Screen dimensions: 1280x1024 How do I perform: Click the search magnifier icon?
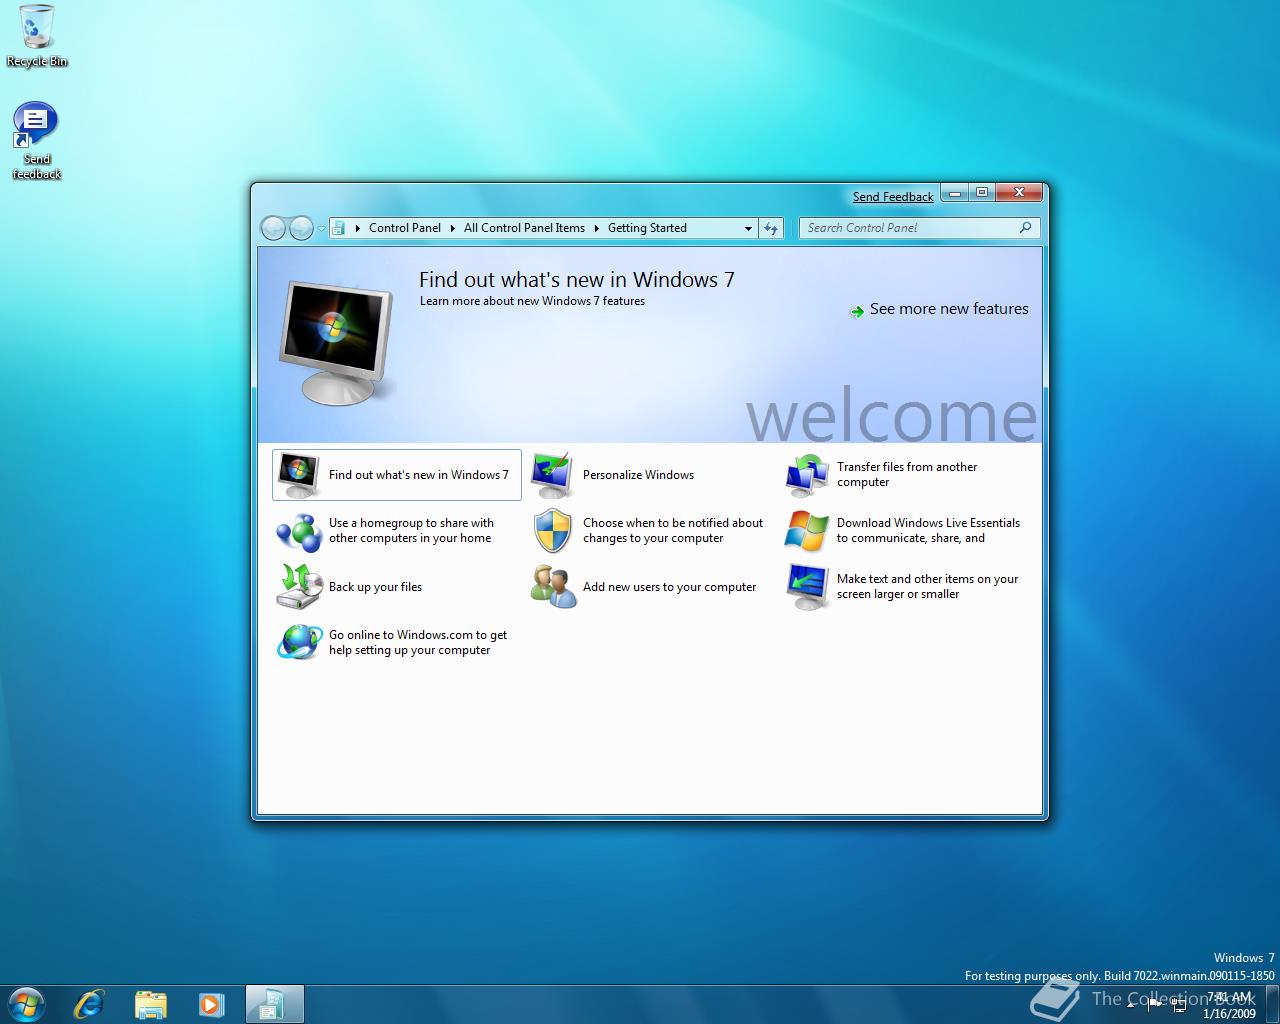coord(1025,228)
